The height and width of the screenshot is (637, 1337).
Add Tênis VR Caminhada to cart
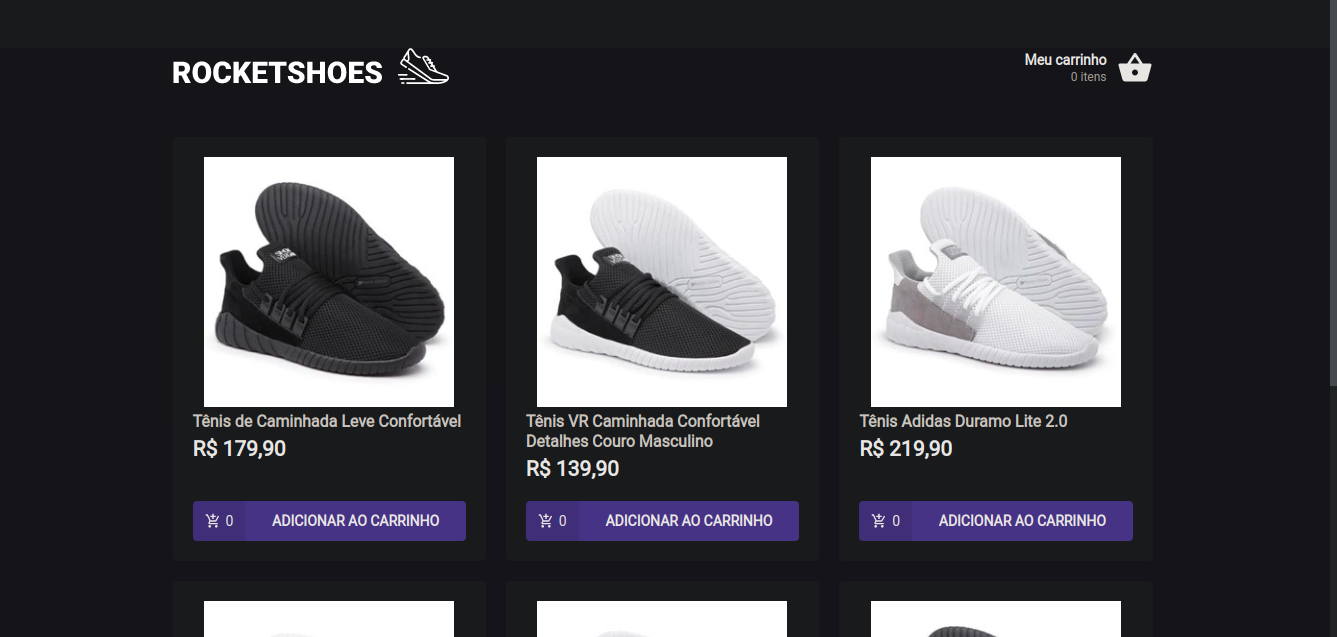pyautogui.click(x=688, y=521)
